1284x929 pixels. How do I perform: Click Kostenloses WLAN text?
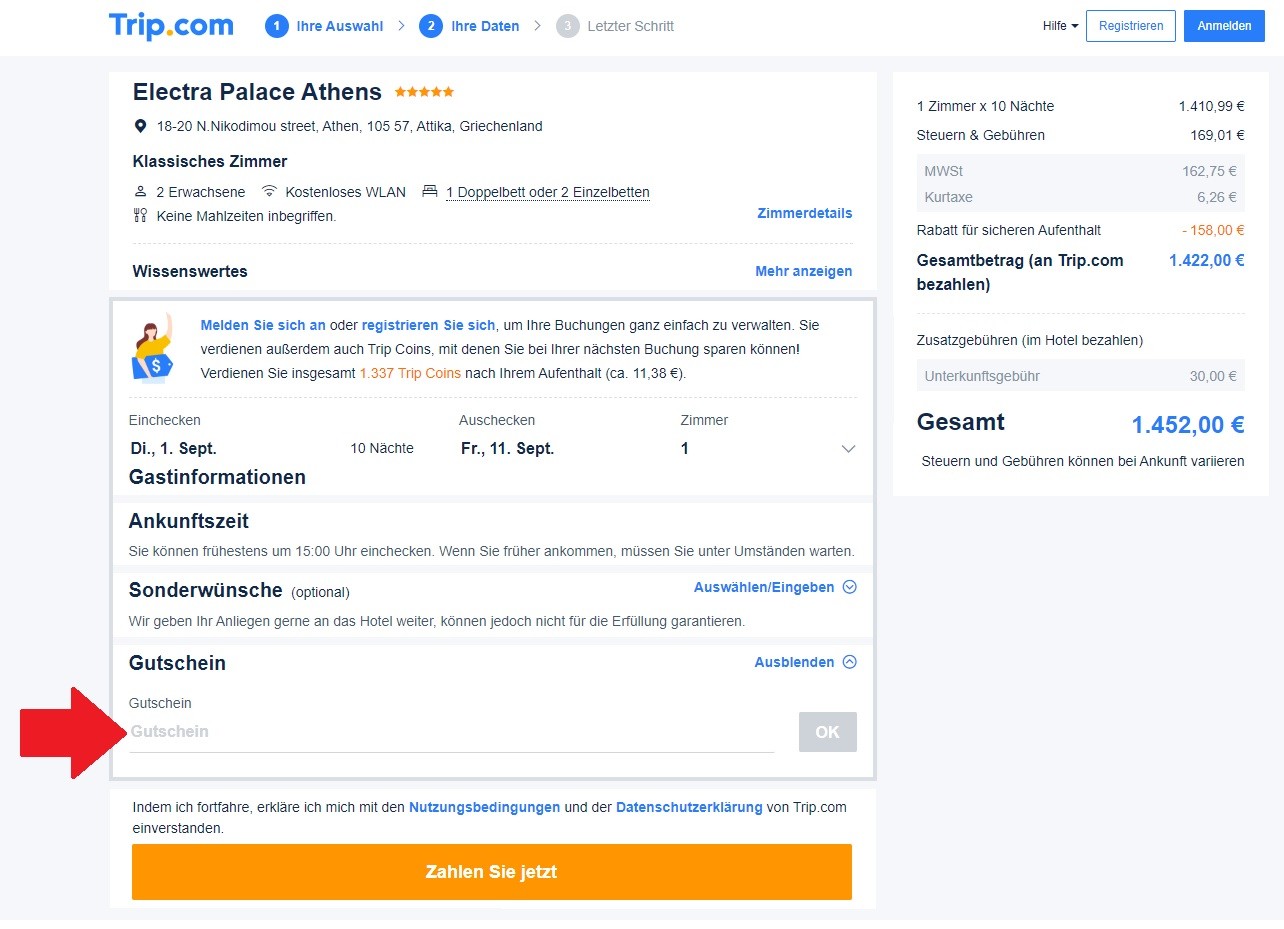[x=346, y=192]
